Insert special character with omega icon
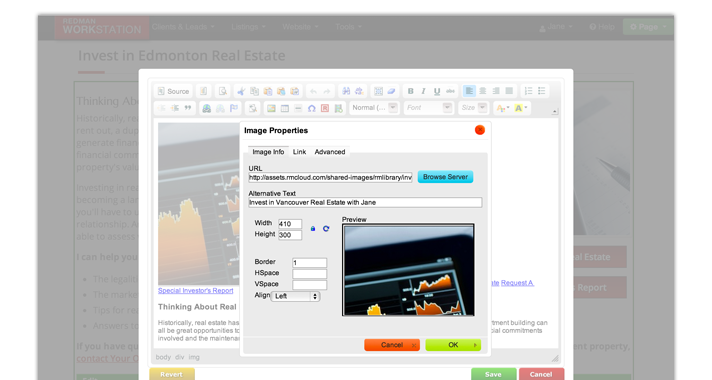 click(x=312, y=108)
